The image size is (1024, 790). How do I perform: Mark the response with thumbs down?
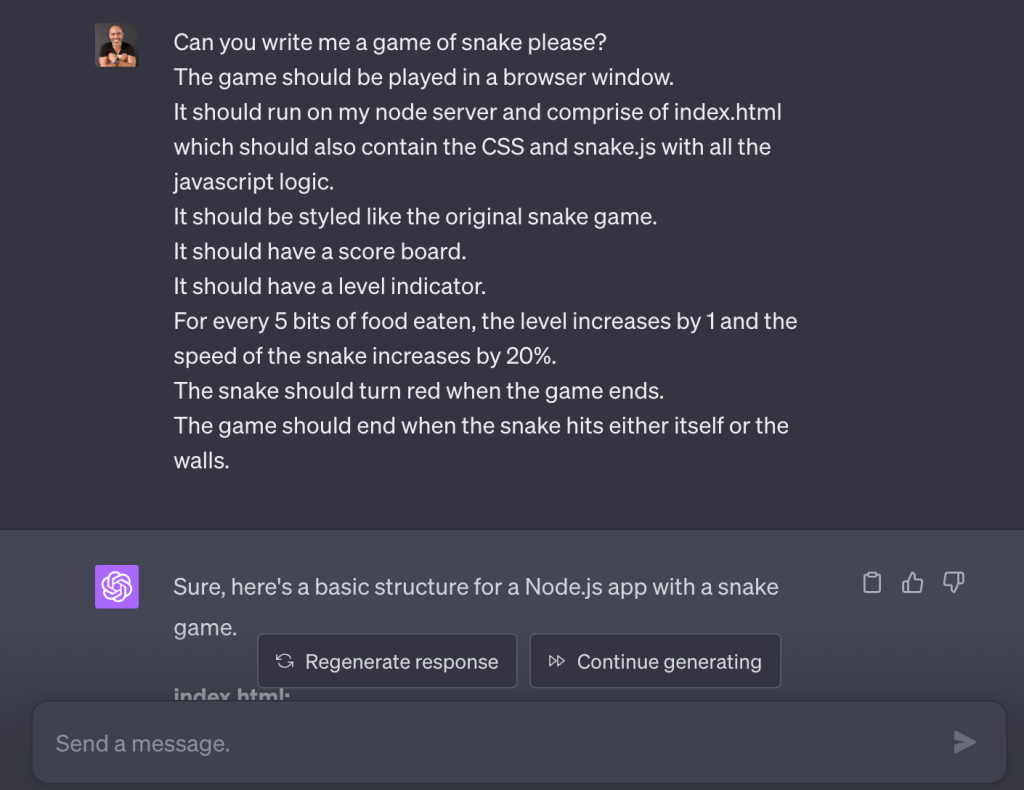point(953,583)
